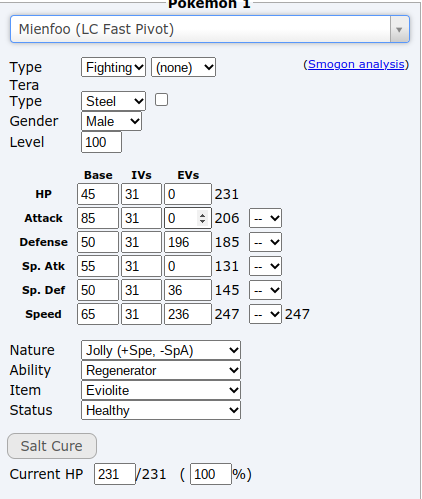Screen dimensions: 422x499
Task: Click the Attack base stat field
Action: (x=98, y=218)
